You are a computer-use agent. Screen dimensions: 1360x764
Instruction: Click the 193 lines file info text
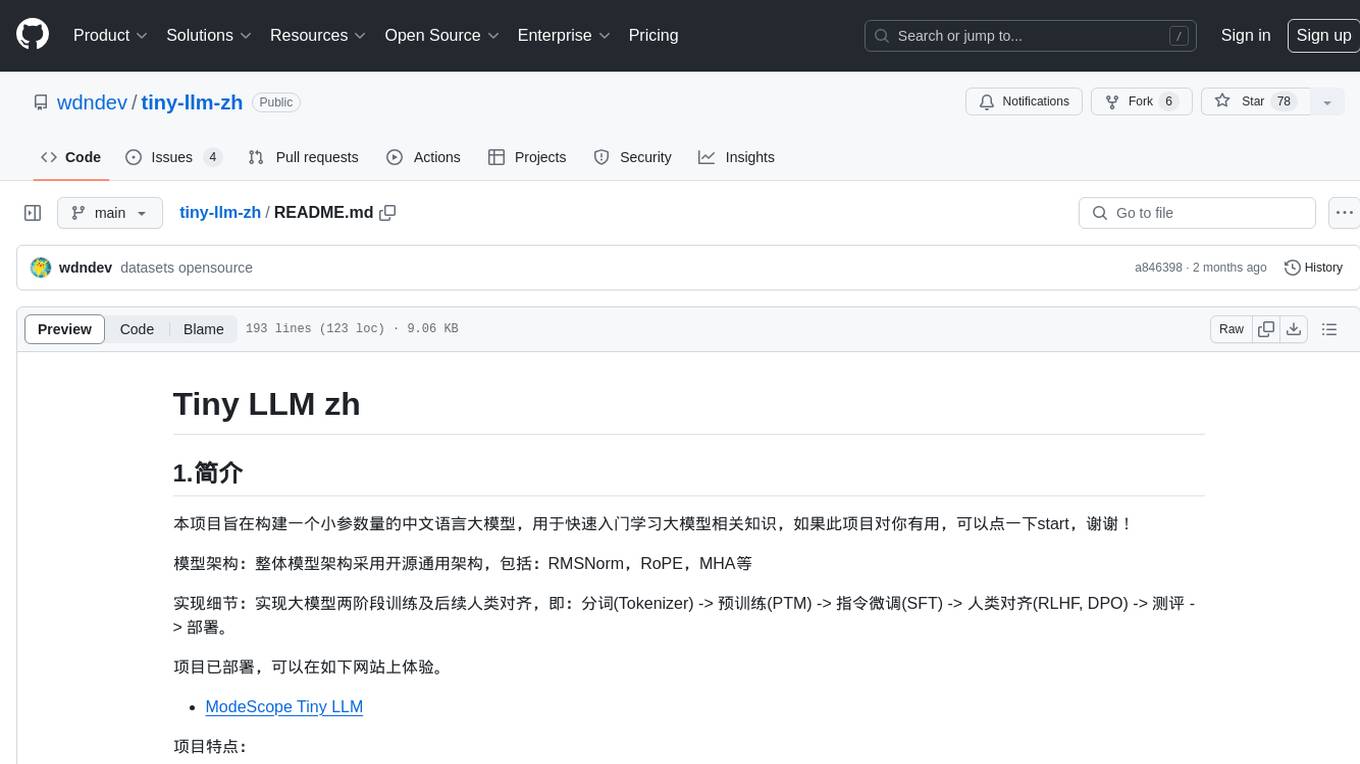click(351, 329)
